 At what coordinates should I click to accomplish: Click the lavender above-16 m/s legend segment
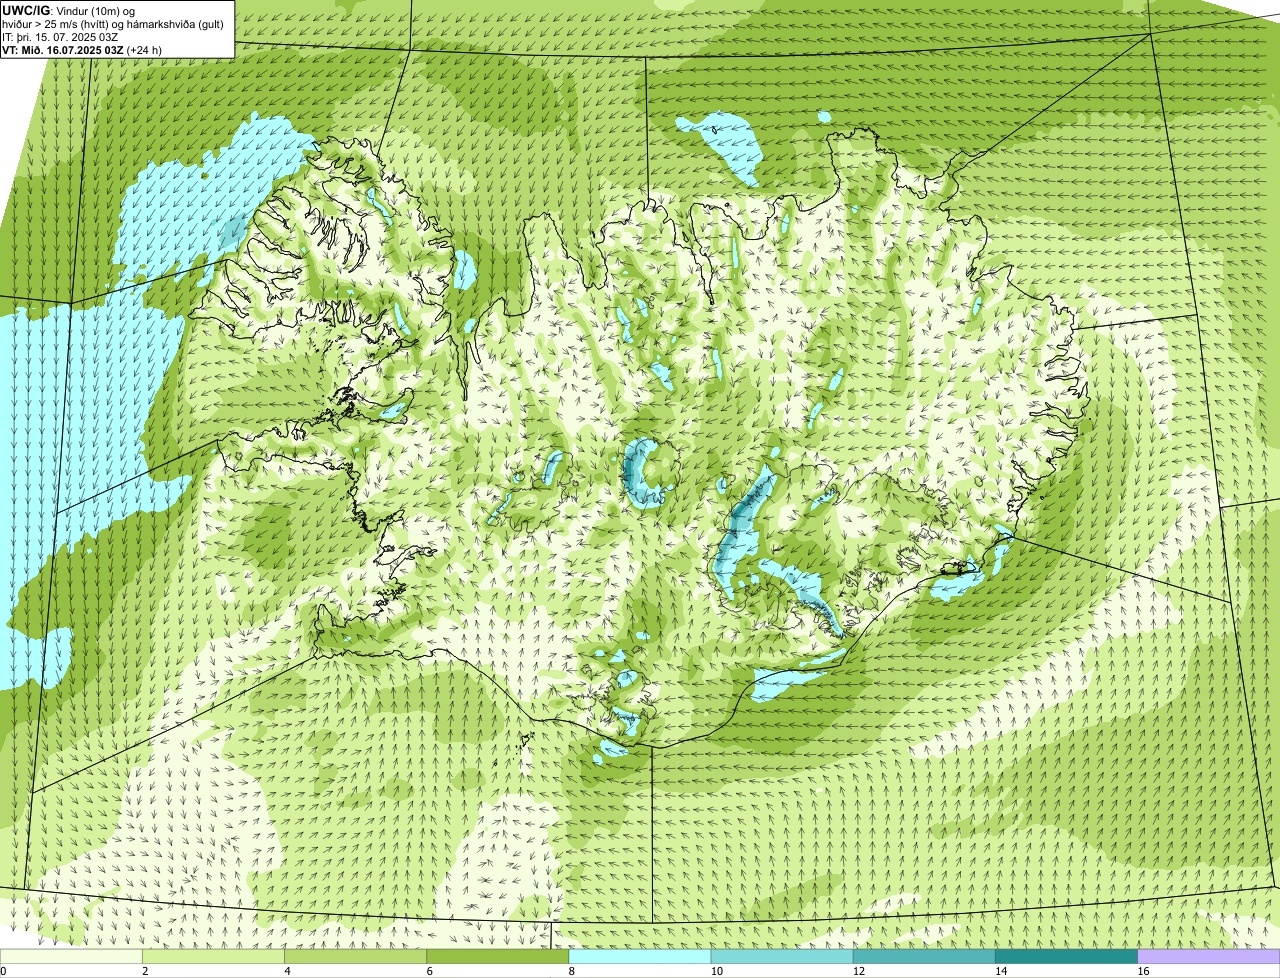[1209, 956]
